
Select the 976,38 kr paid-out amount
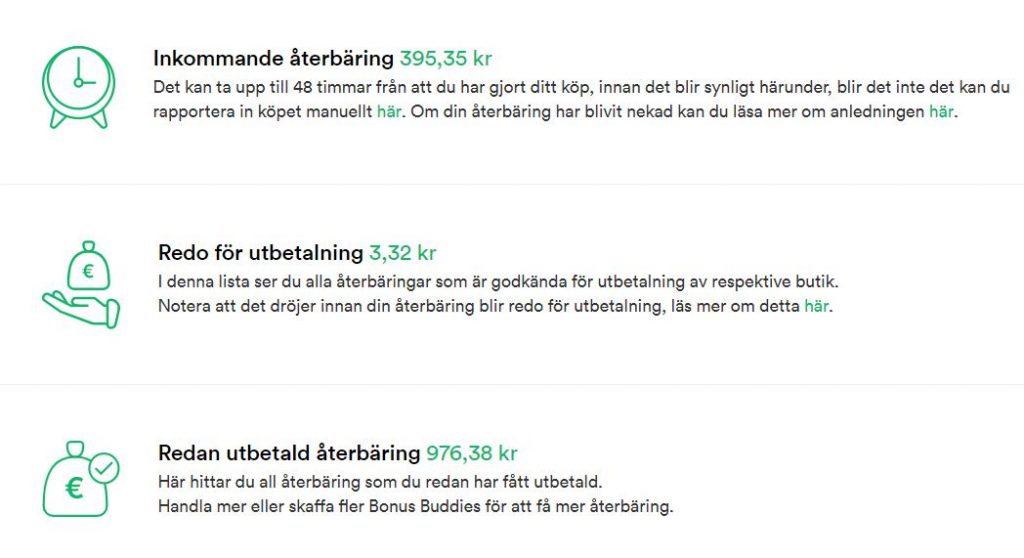[x=472, y=453]
